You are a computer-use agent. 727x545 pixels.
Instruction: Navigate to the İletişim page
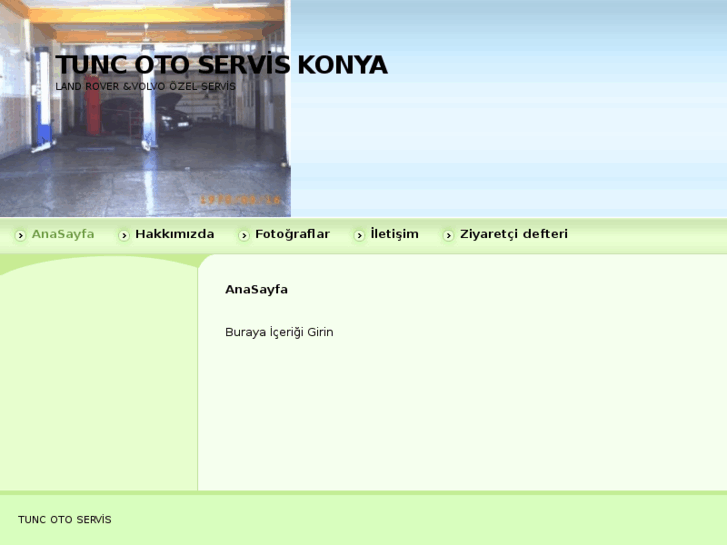tap(394, 234)
